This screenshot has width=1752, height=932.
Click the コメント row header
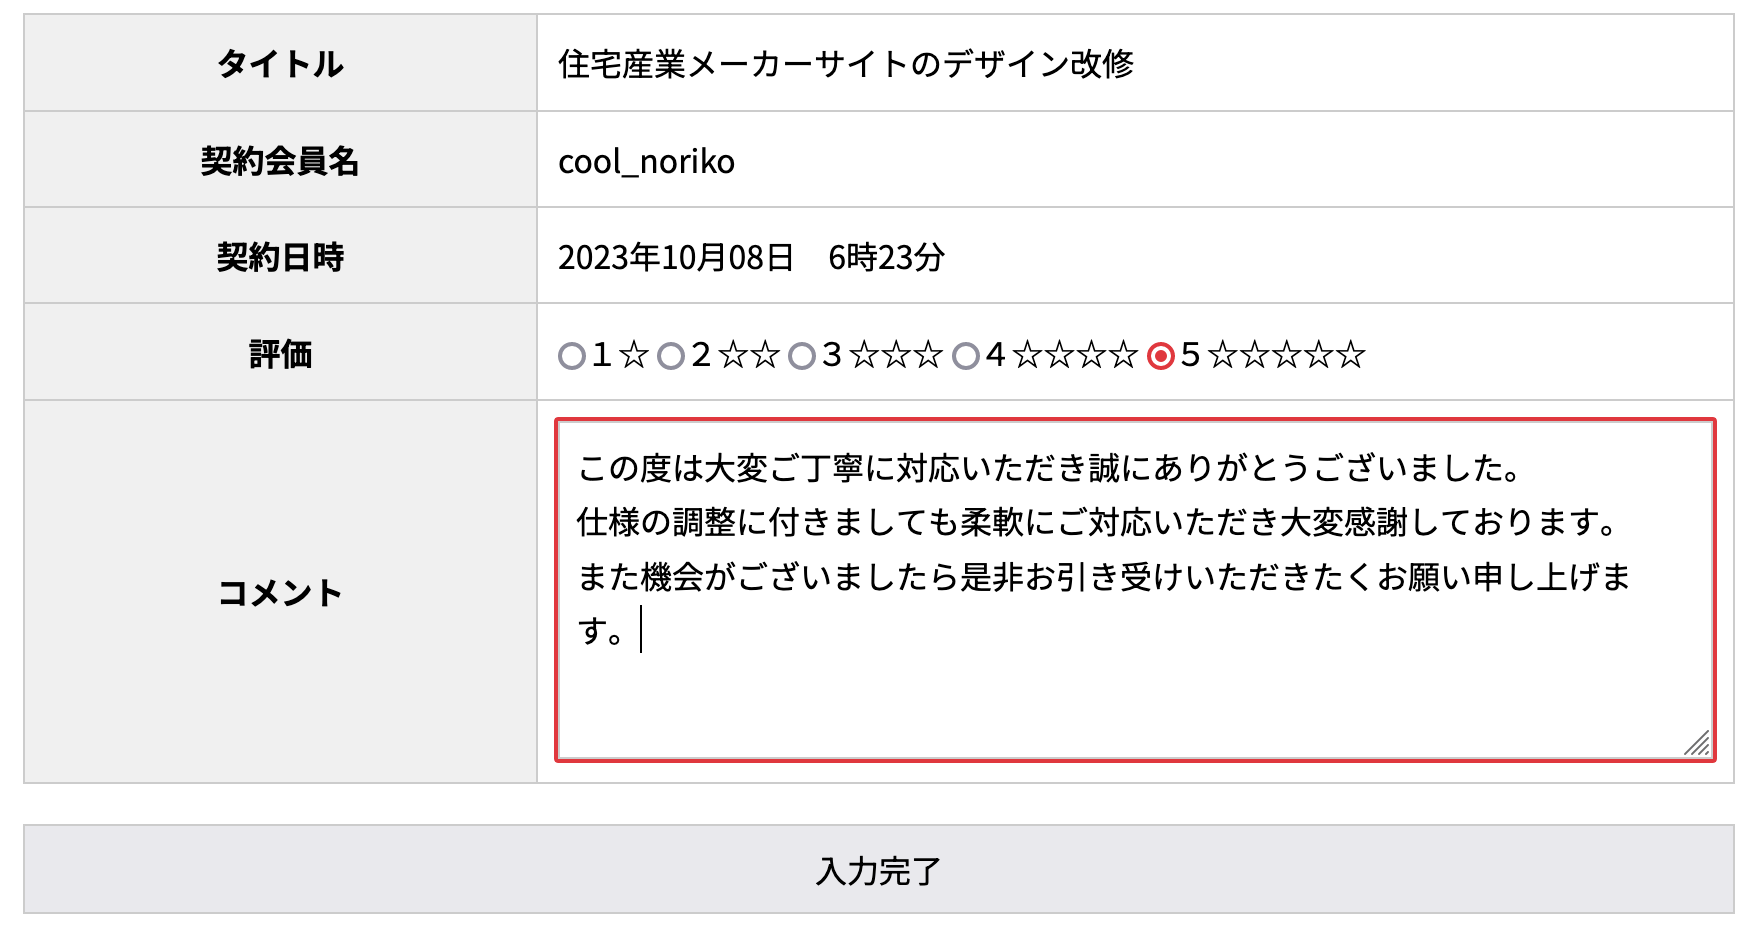coord(280,593)
